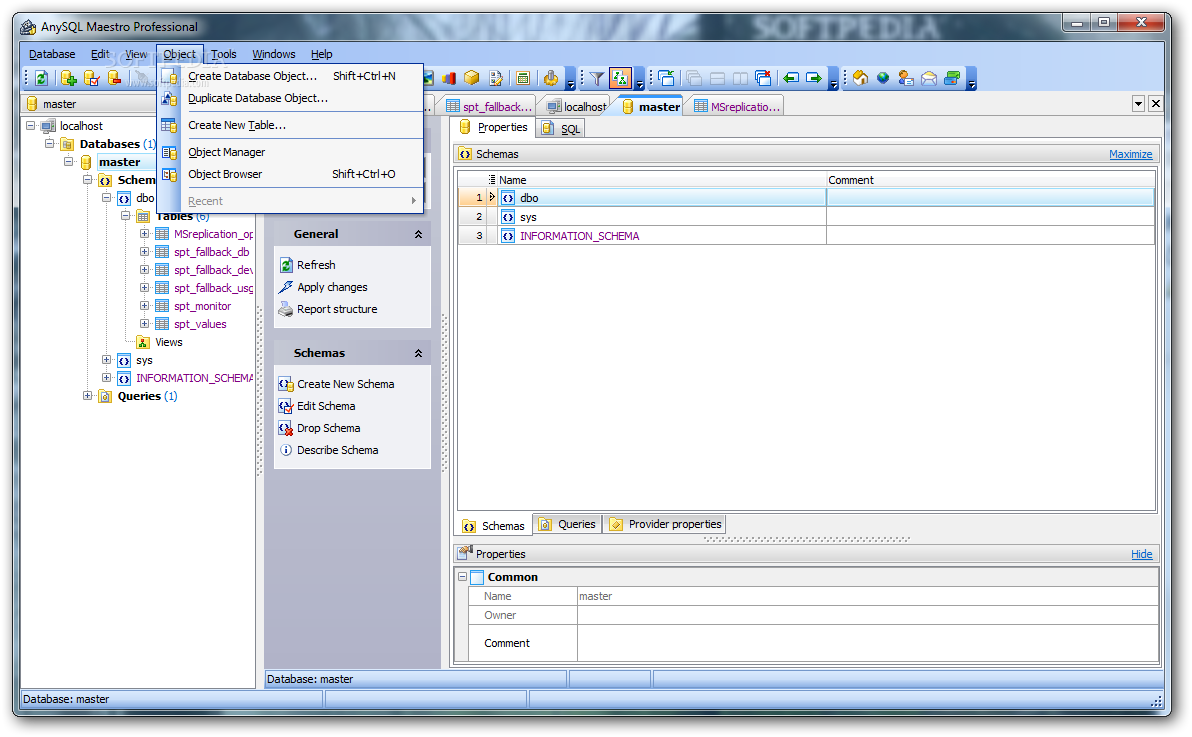
Task: Click the bar chart toolbar icon
Action: 449,78
